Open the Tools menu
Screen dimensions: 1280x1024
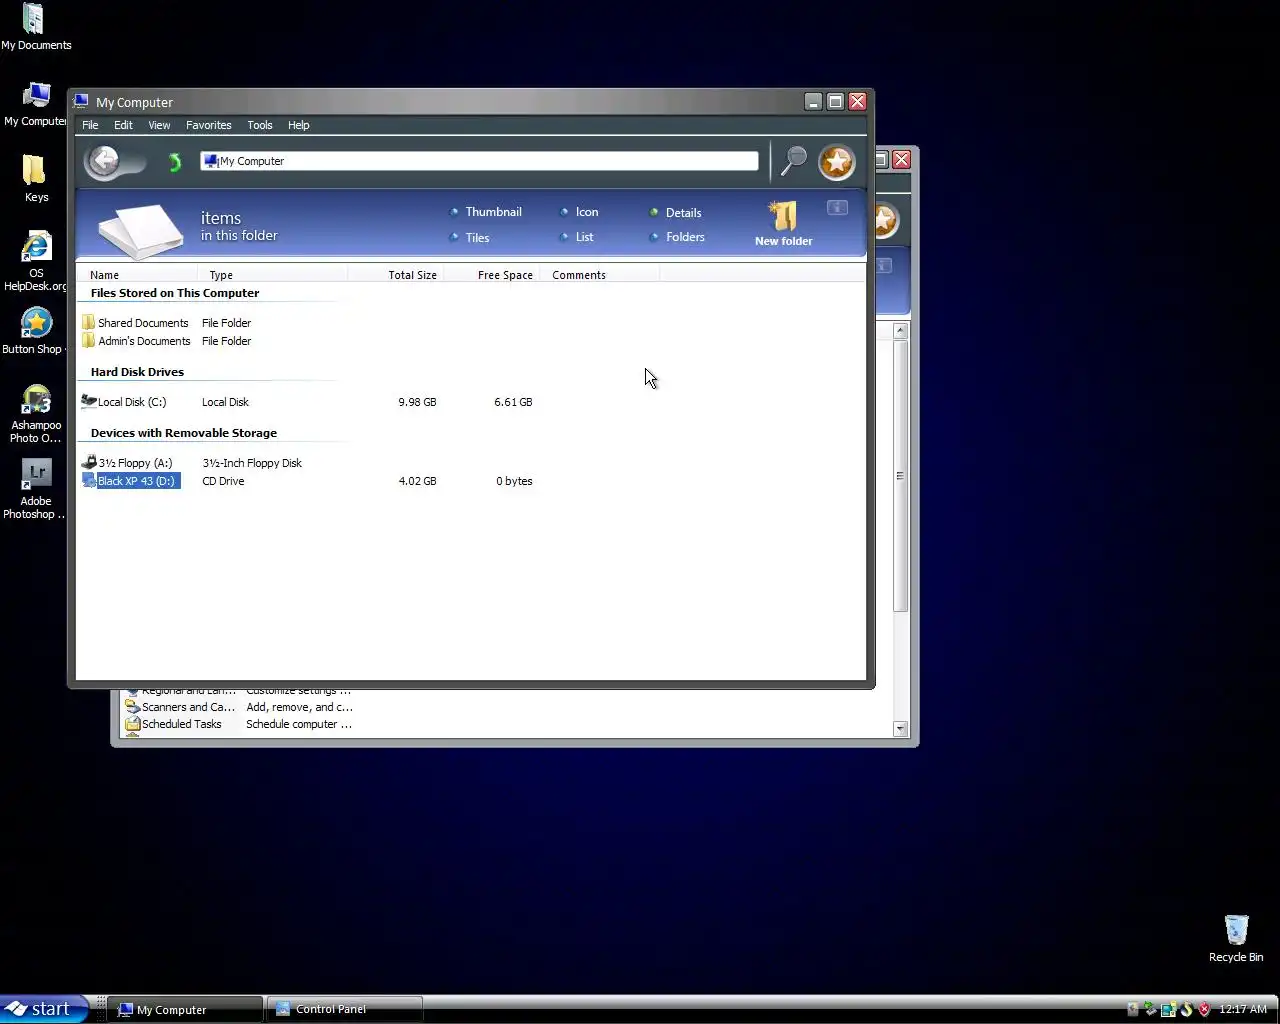point(260,125)
